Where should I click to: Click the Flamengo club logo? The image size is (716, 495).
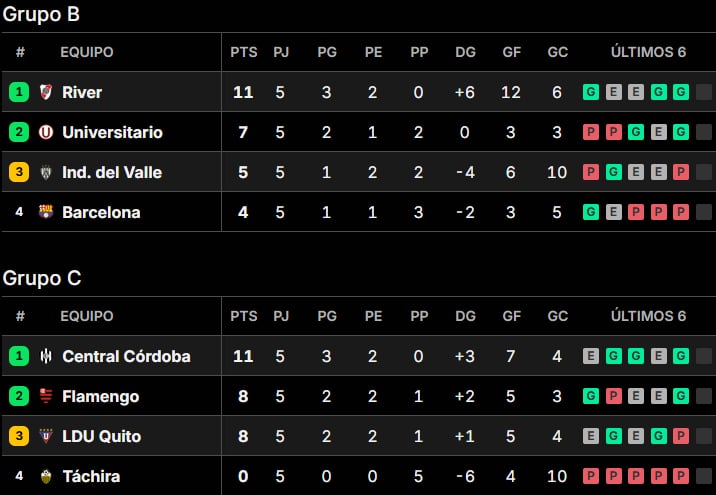tap(46, 396)
